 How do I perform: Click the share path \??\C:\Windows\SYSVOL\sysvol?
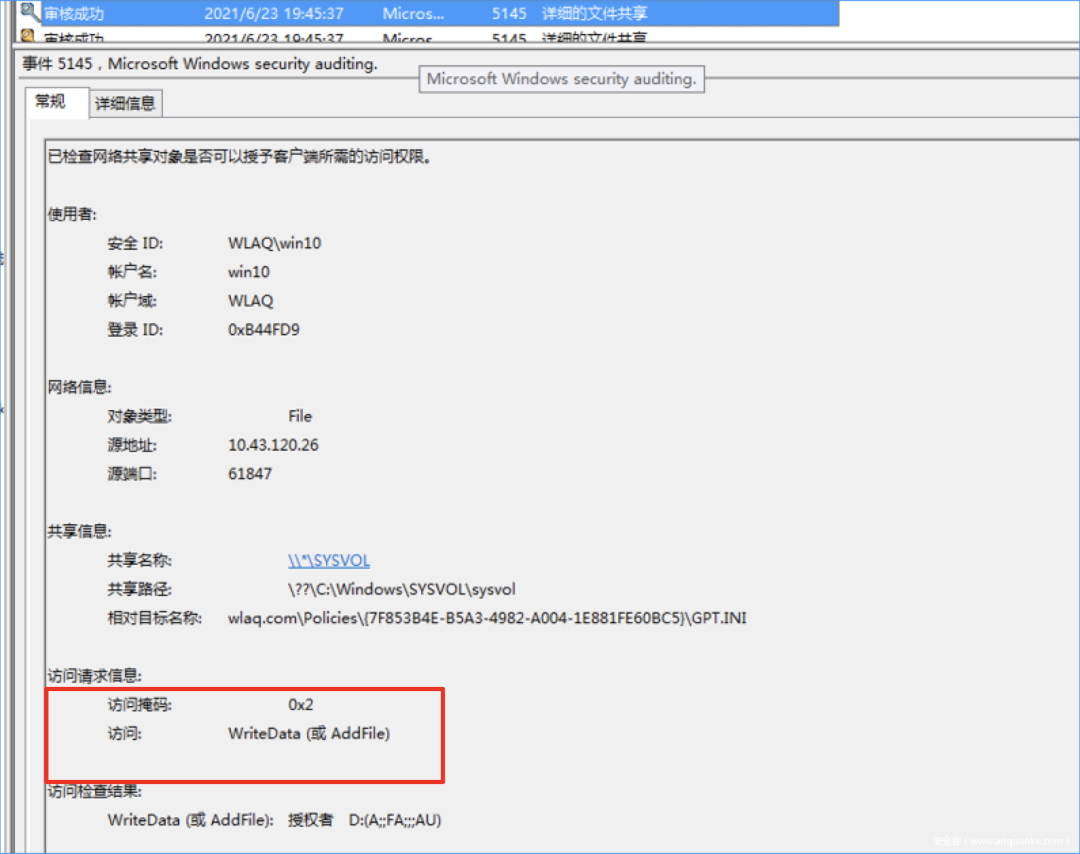pyautogui.click(x=402, y=590)
